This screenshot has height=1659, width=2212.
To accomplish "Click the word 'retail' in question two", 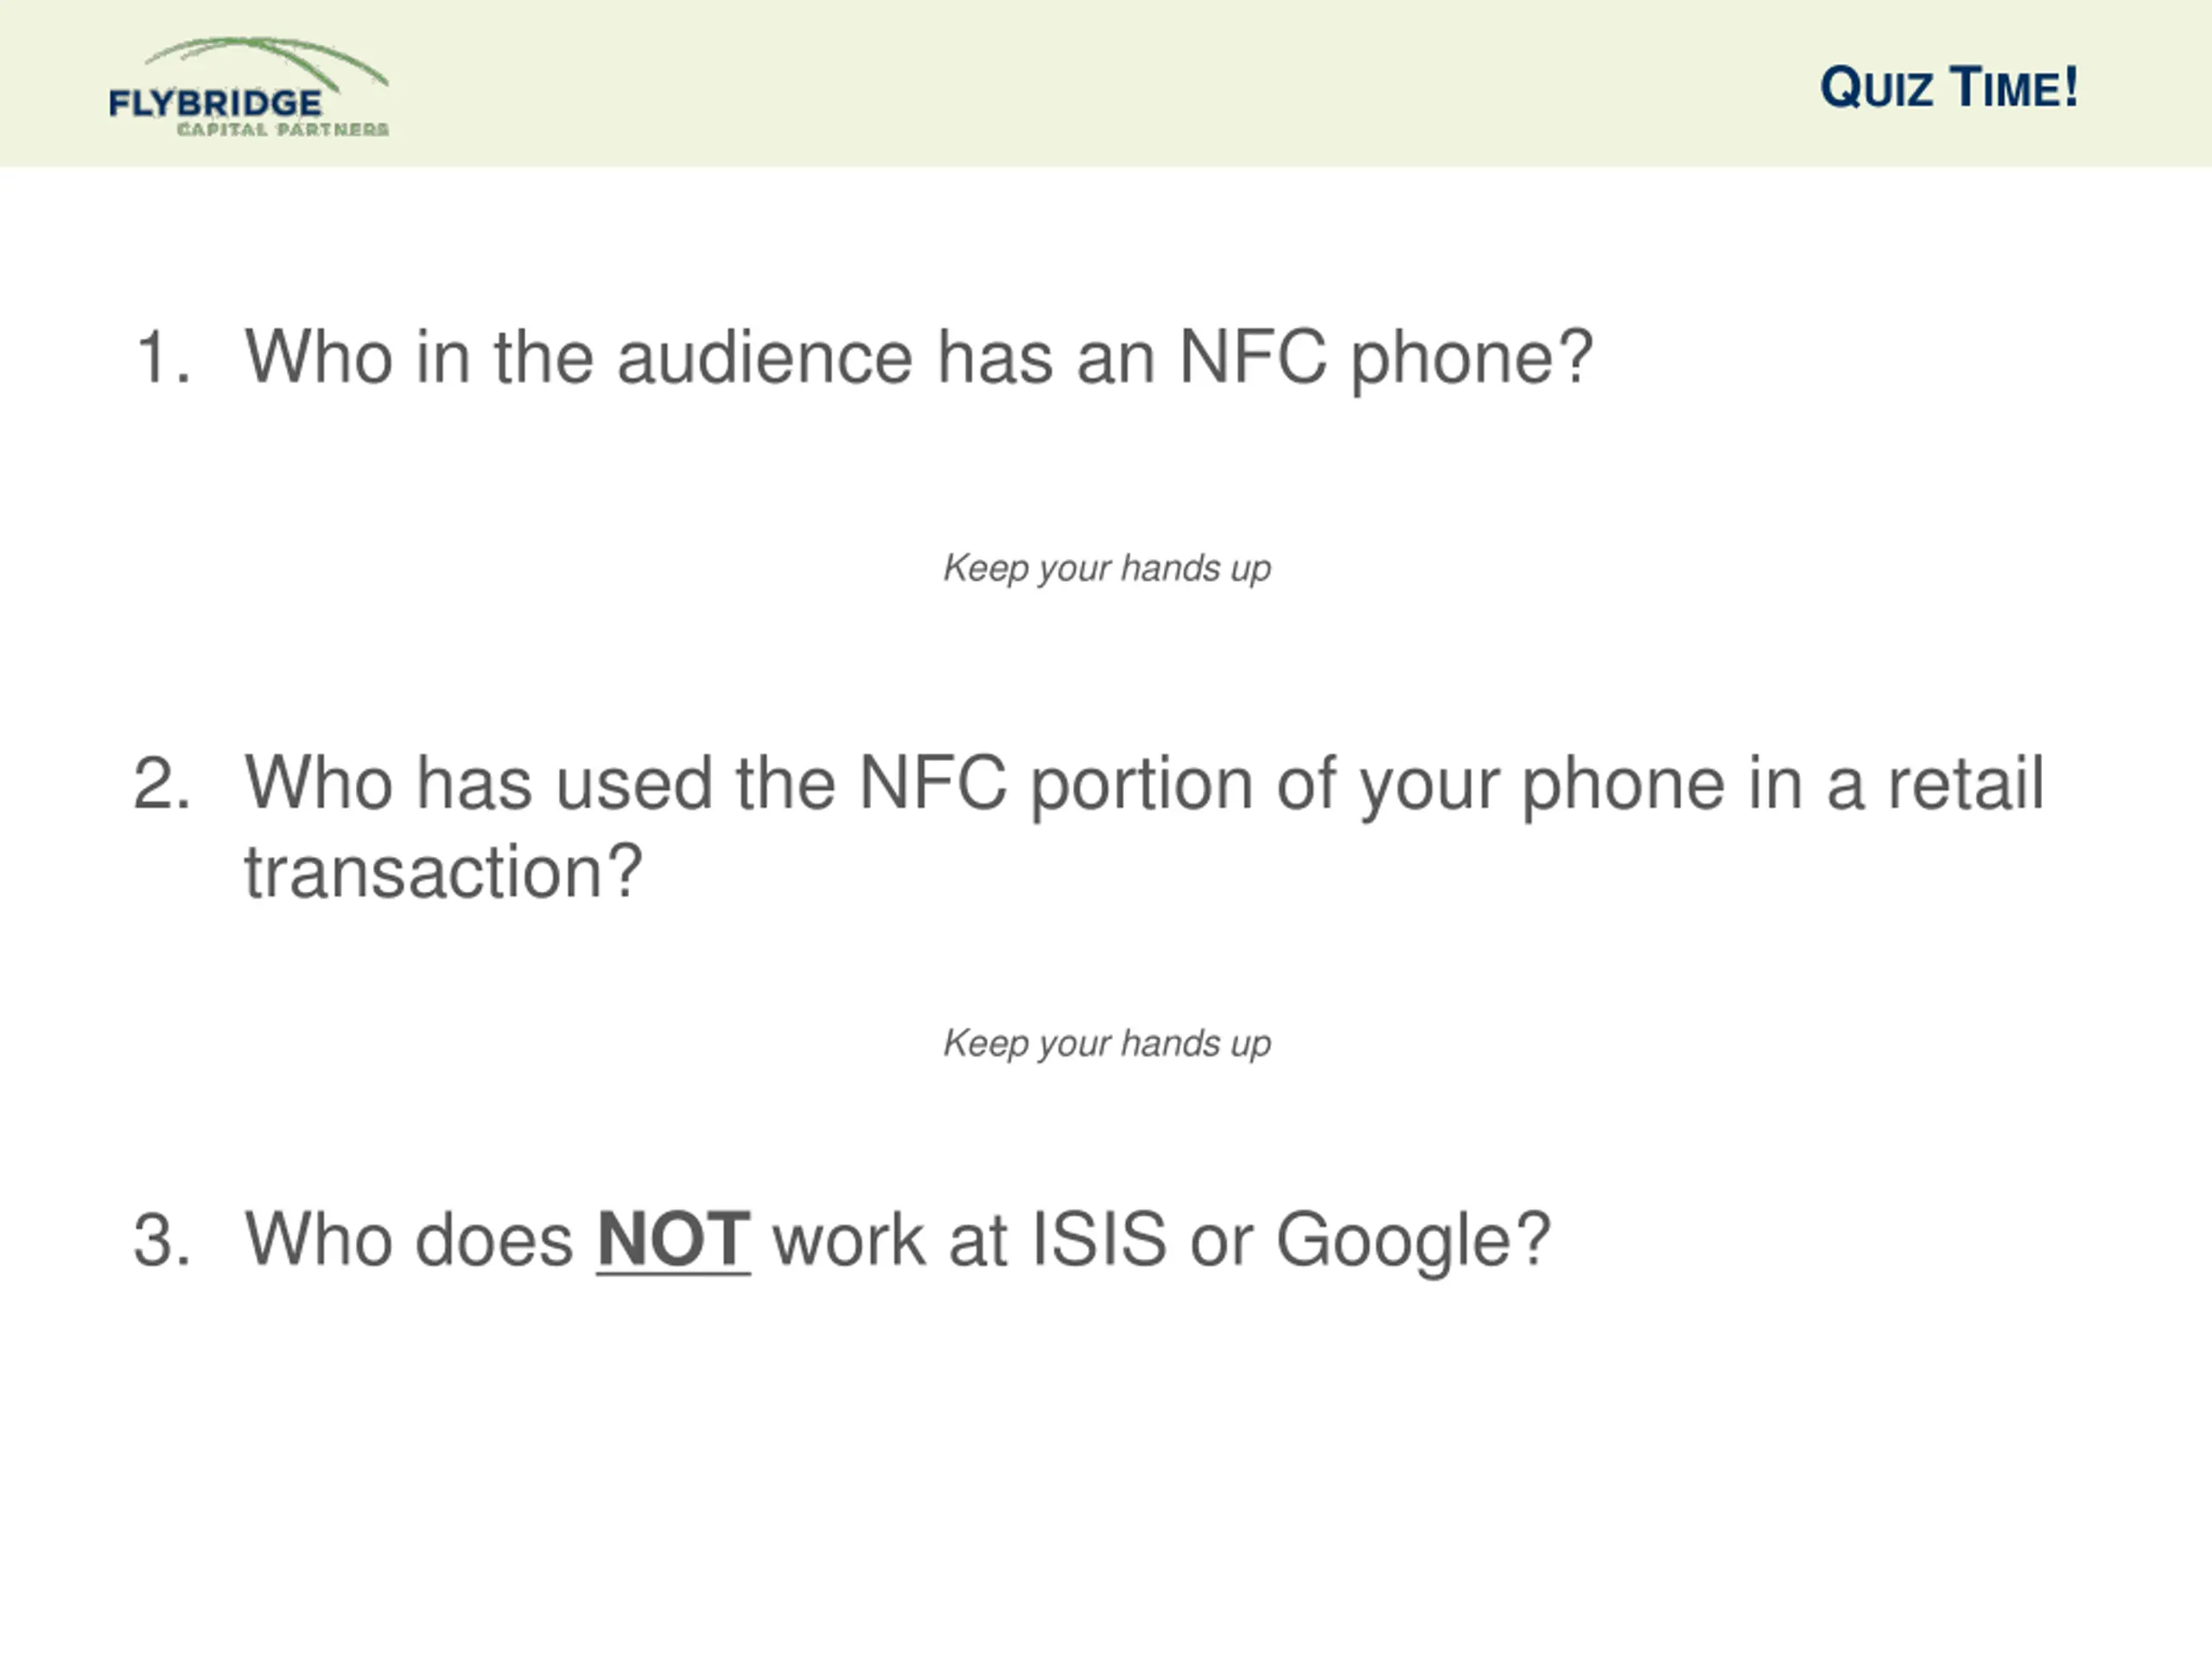I will point(1965,783).
